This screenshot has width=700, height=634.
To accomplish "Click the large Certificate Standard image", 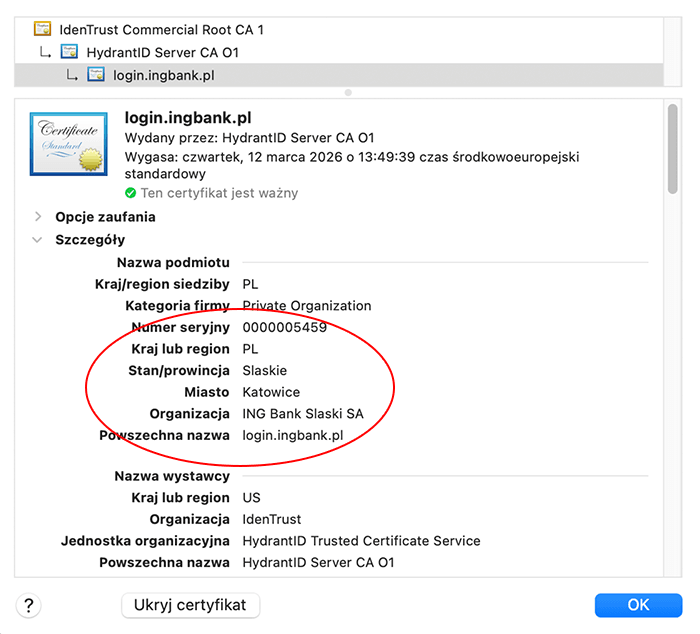I will coord(67,143).
